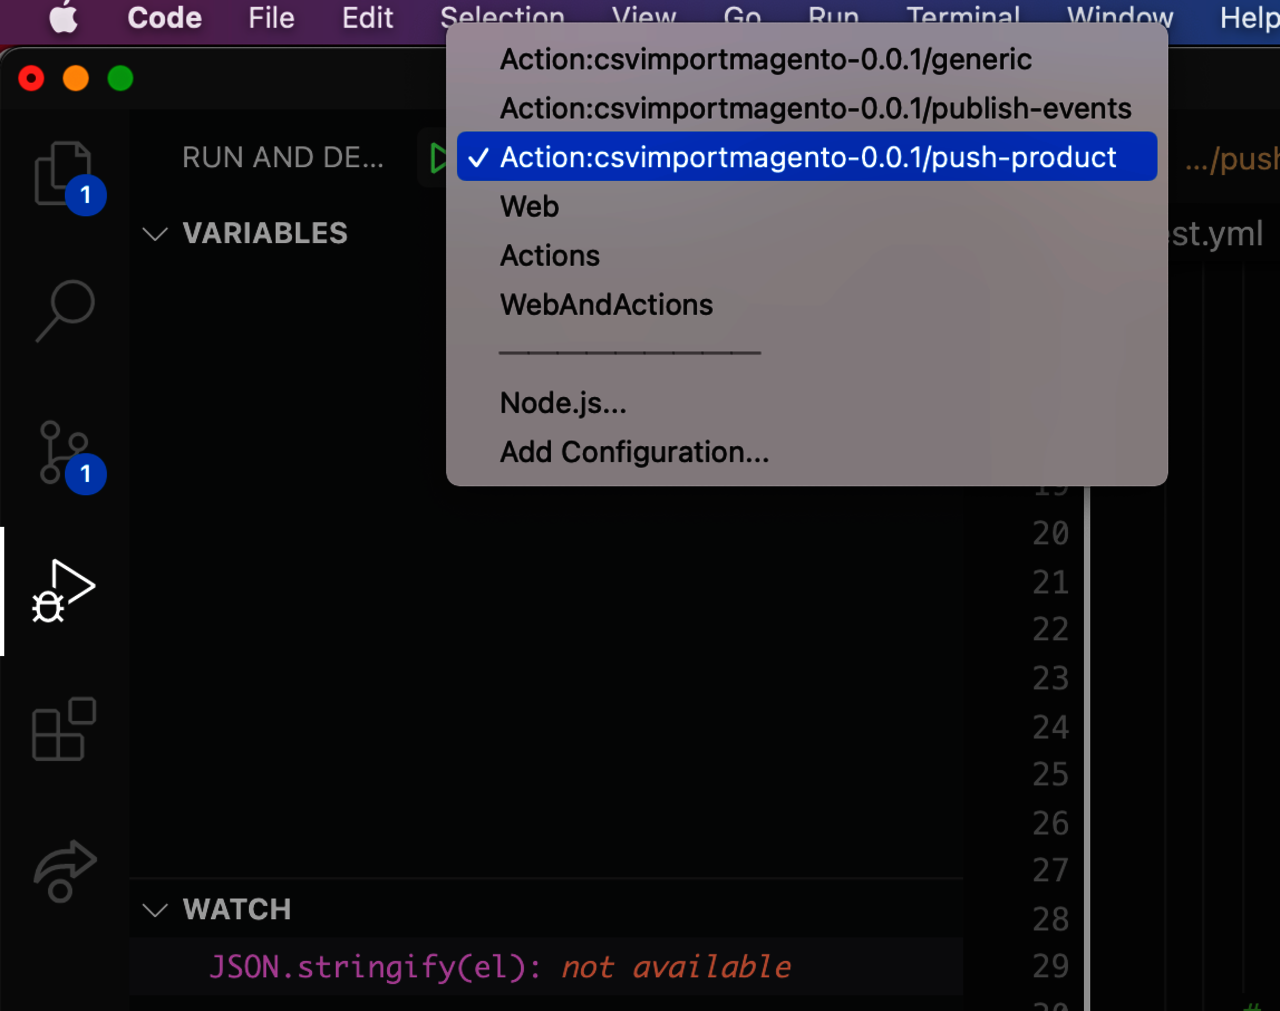1280x1011 pixels.
Task: Open the Edit menu
Action: click(x=367, y=18)
